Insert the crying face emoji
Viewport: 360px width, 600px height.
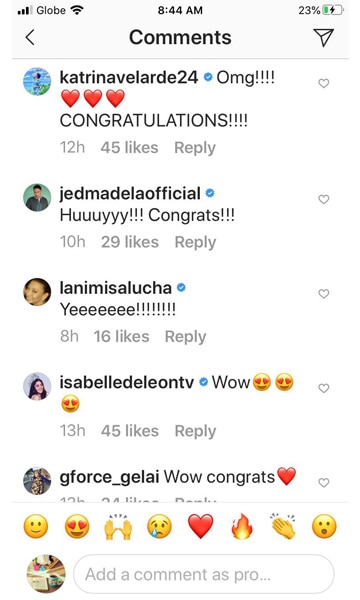[x=160, y=526]
